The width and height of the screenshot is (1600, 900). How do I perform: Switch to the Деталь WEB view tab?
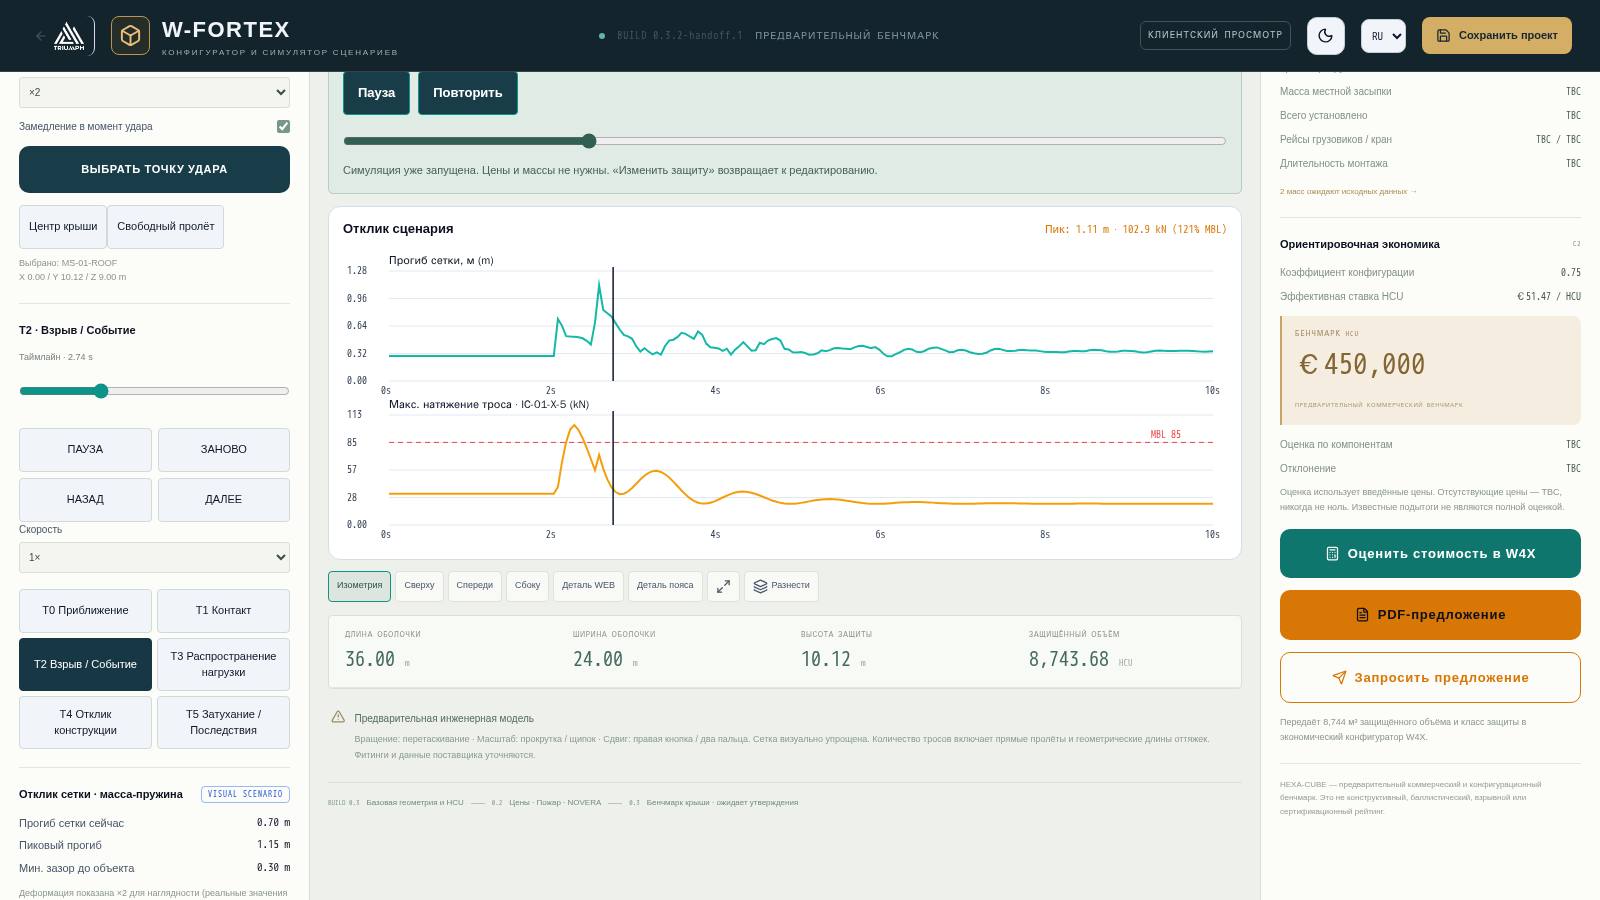click(x=588, y=586)
